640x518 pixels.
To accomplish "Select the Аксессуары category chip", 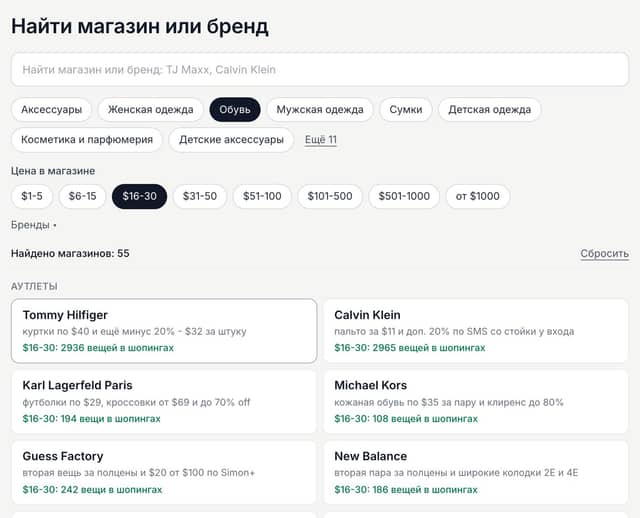I will 51,109.
